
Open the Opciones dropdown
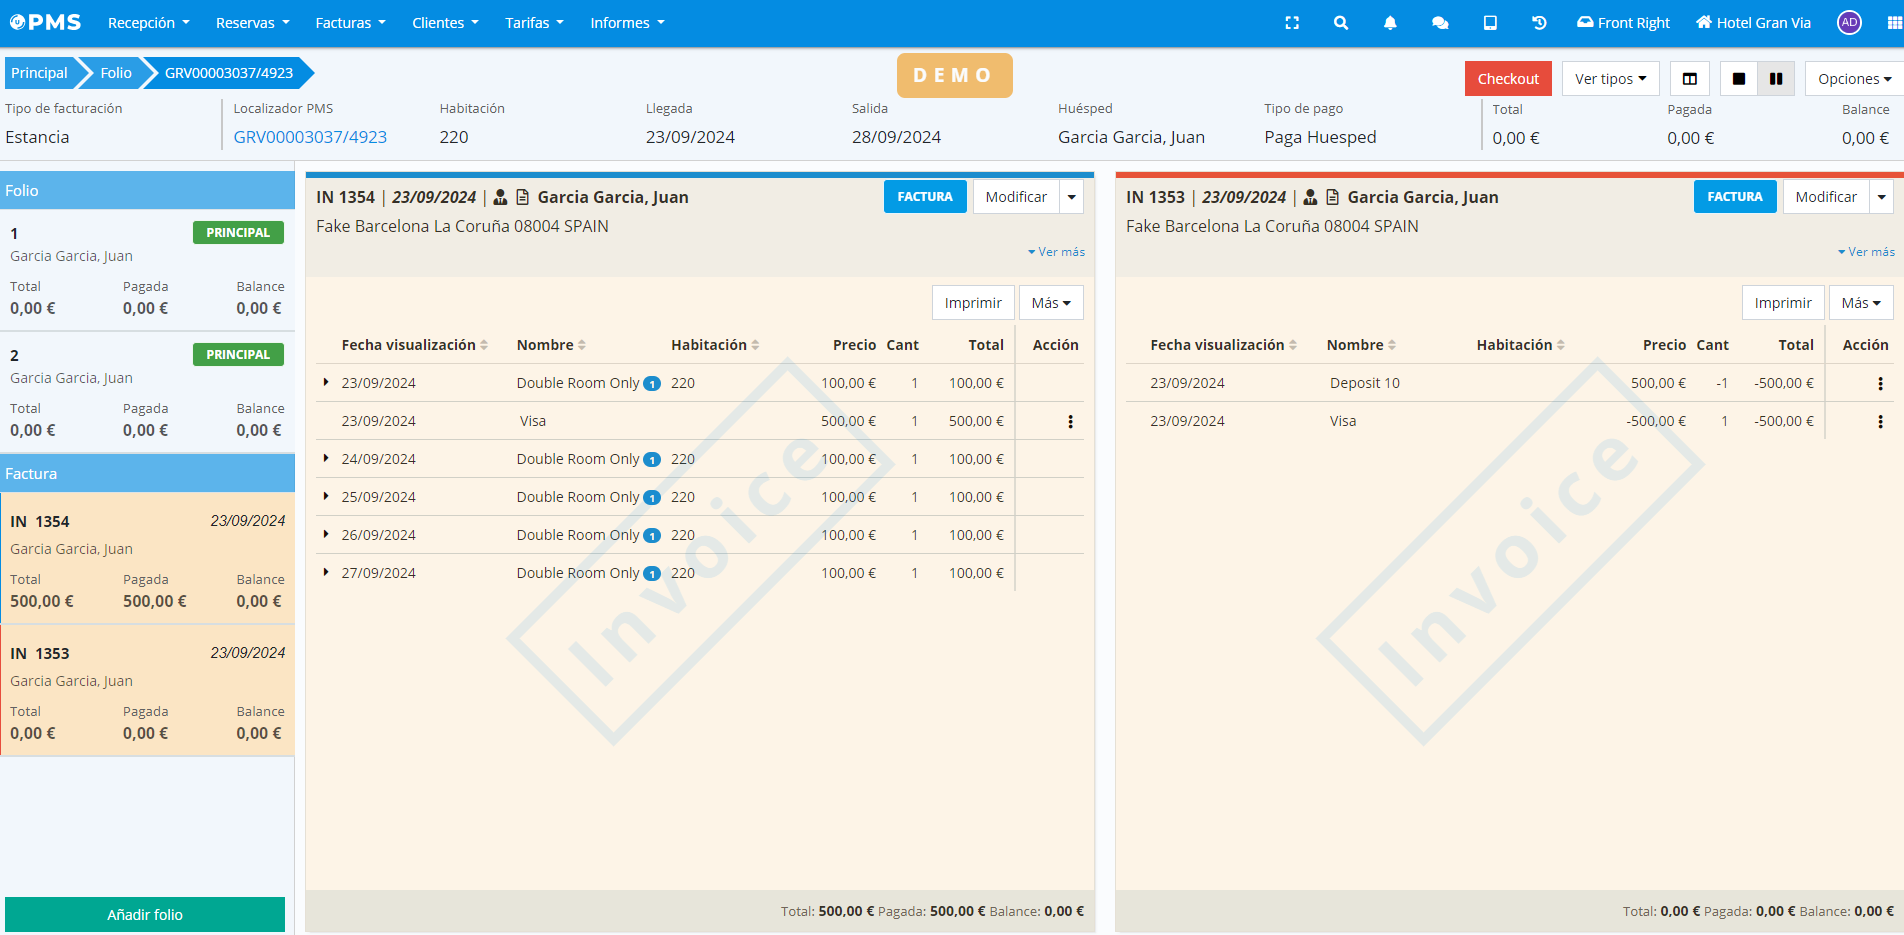coord(1853,79)
